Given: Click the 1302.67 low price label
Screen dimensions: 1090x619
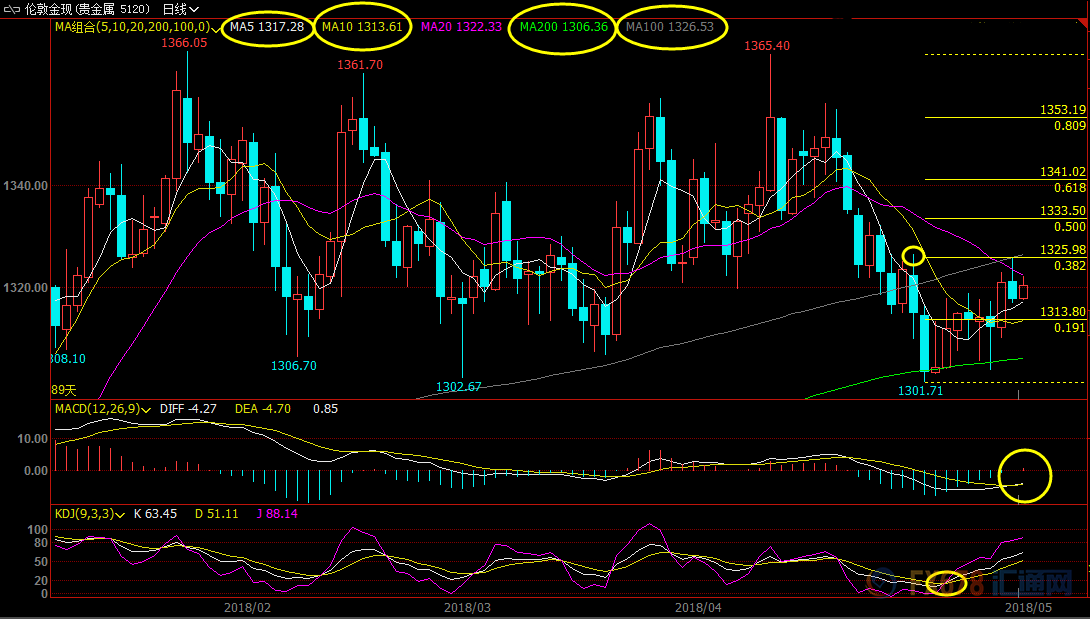Looking at the screenshot, I should pyautogui.click(x=458, y=387).
